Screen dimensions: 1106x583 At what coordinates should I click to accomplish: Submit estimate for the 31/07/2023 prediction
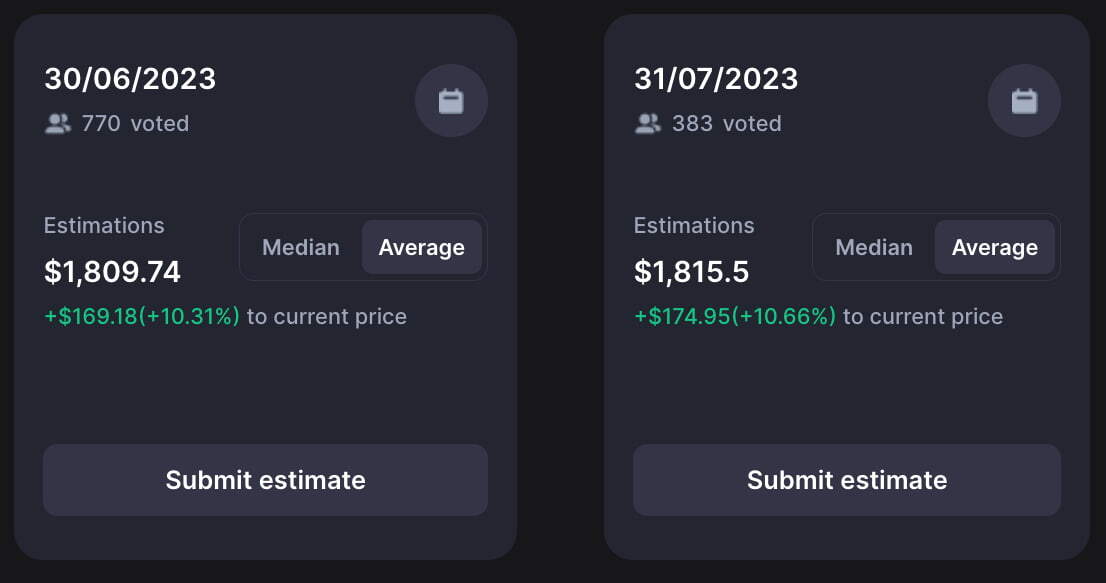coord(846,480)
